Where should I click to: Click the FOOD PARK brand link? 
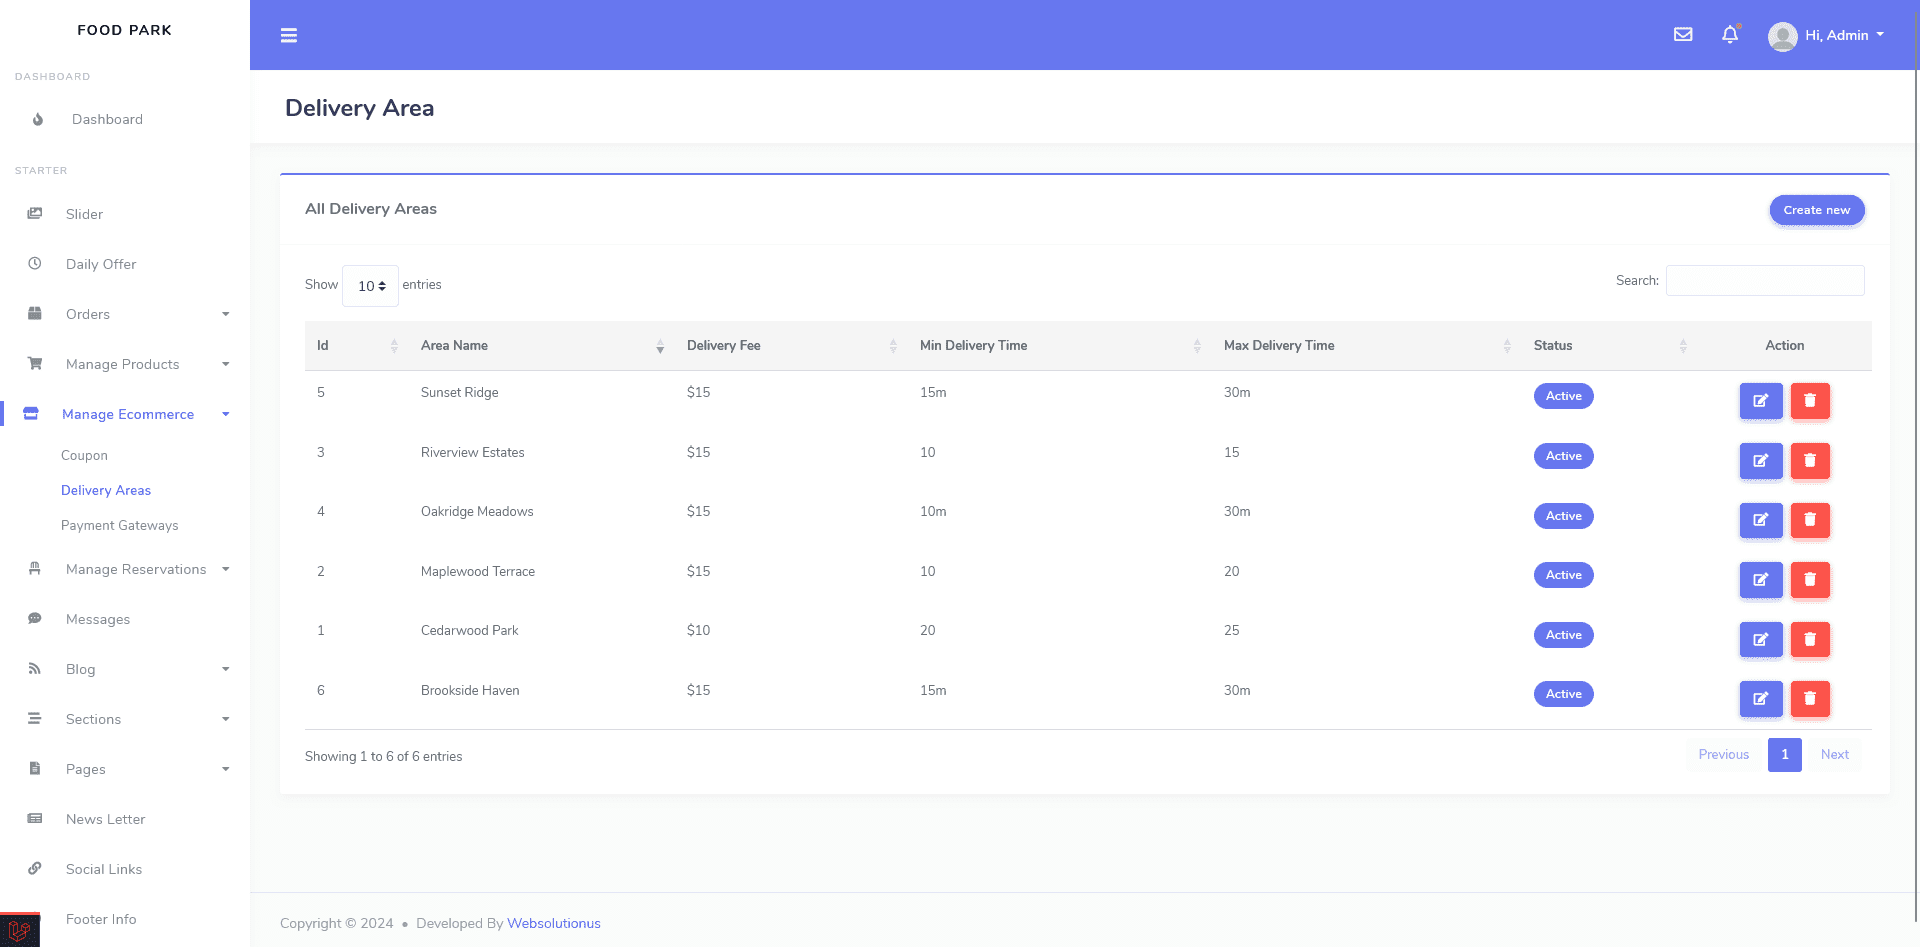click(125, 30)
